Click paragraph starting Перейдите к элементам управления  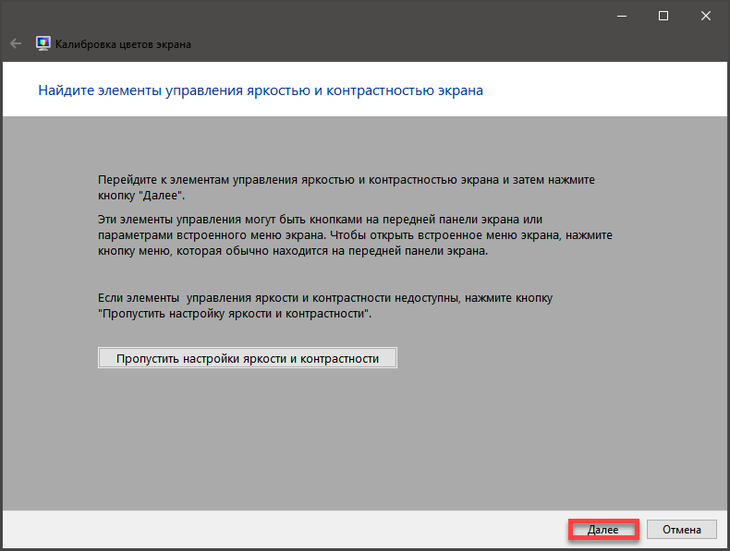pyautogui.click(x=346, y=188)
